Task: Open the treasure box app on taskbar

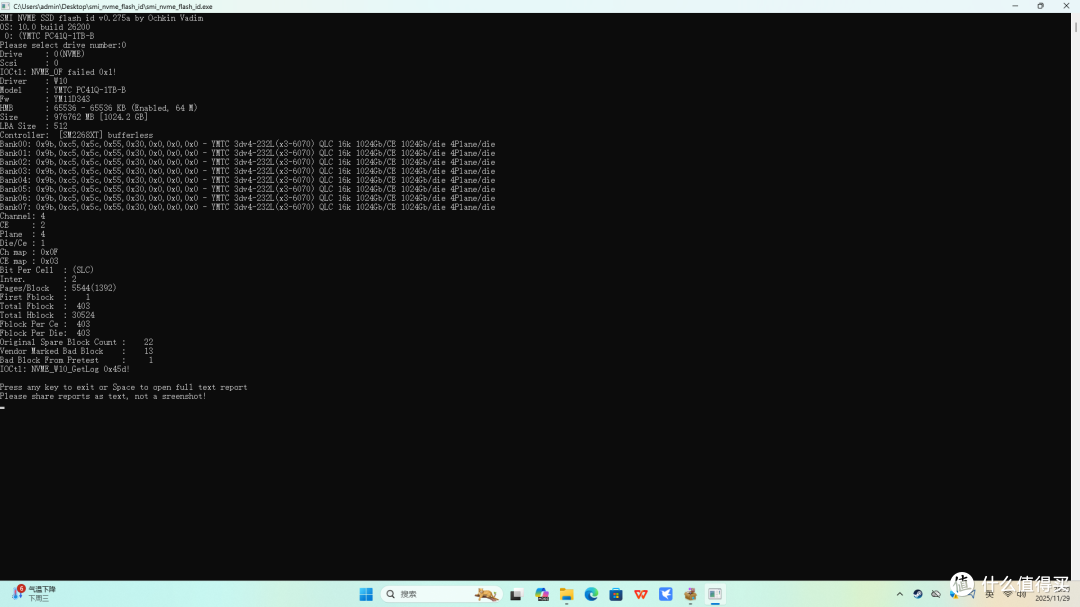Action: point(691,594)
